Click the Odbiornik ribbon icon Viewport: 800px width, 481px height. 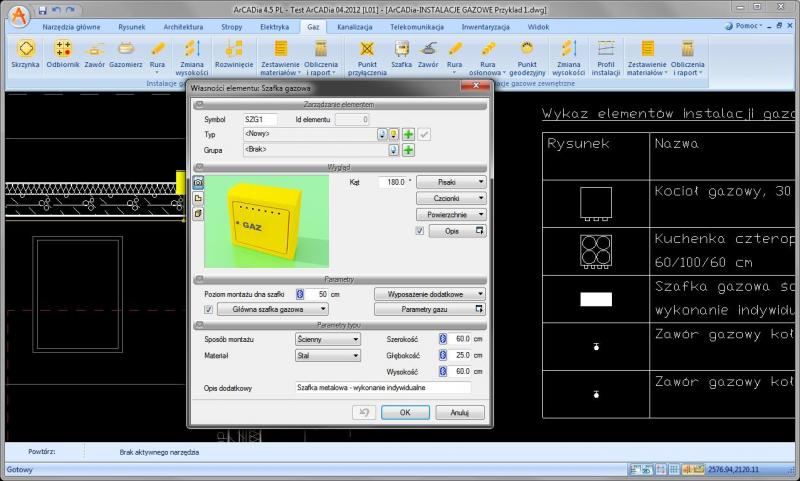[x=63, y=53]
